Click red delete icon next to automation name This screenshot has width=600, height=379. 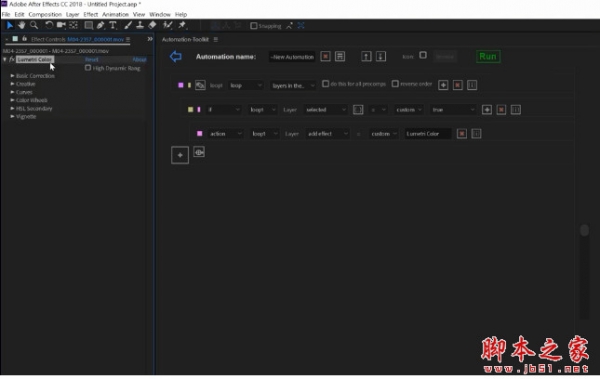coord(325,56)
